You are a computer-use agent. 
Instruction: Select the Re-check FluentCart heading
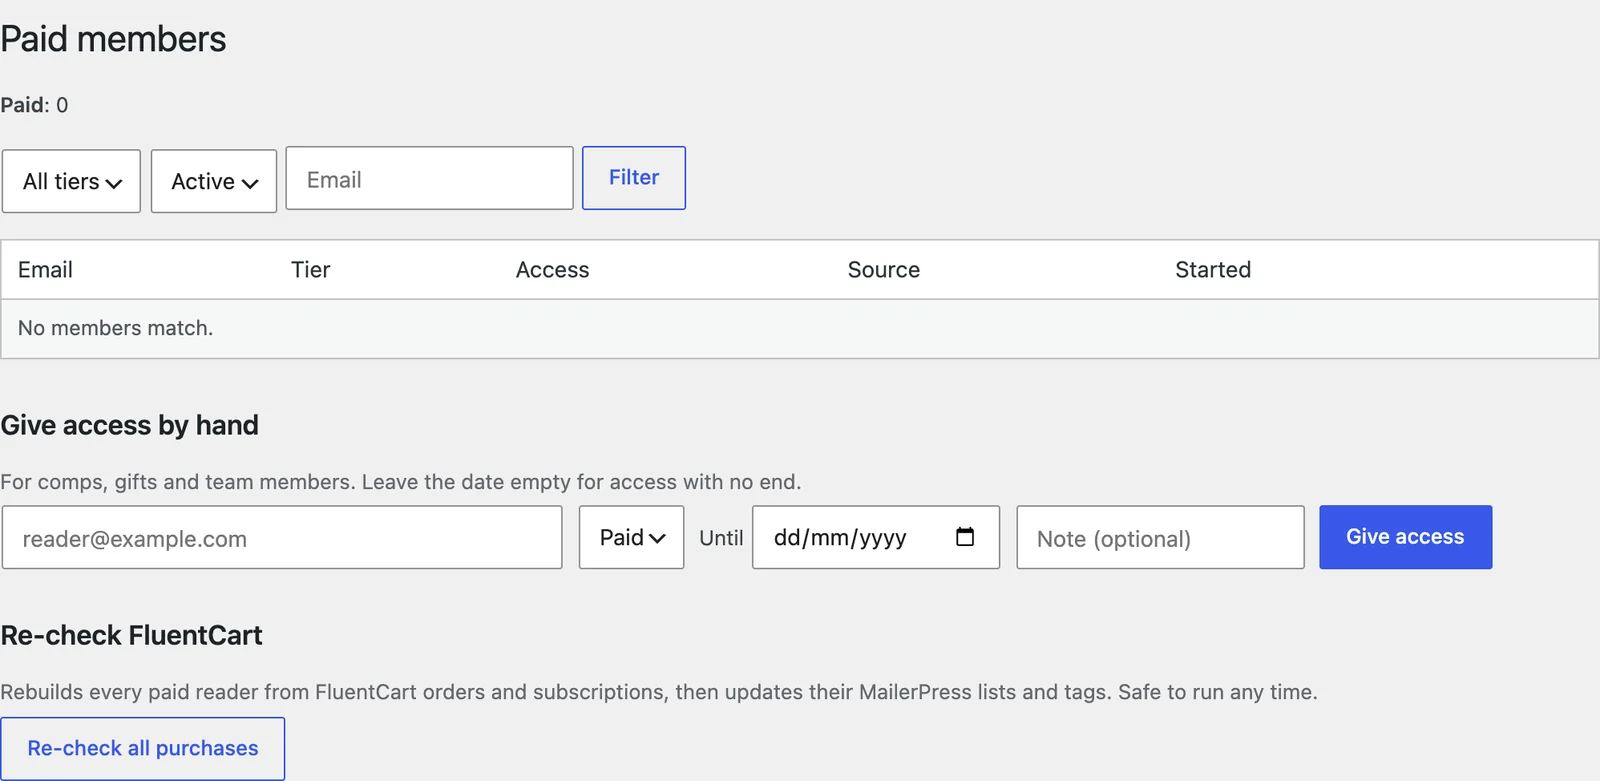(131, 635)
